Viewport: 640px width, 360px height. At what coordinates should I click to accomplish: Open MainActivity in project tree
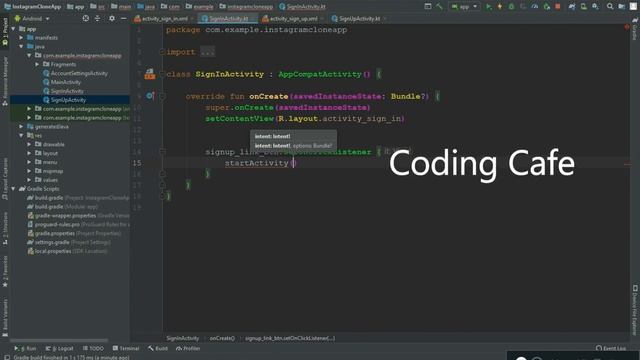click(x=62, y=82)
